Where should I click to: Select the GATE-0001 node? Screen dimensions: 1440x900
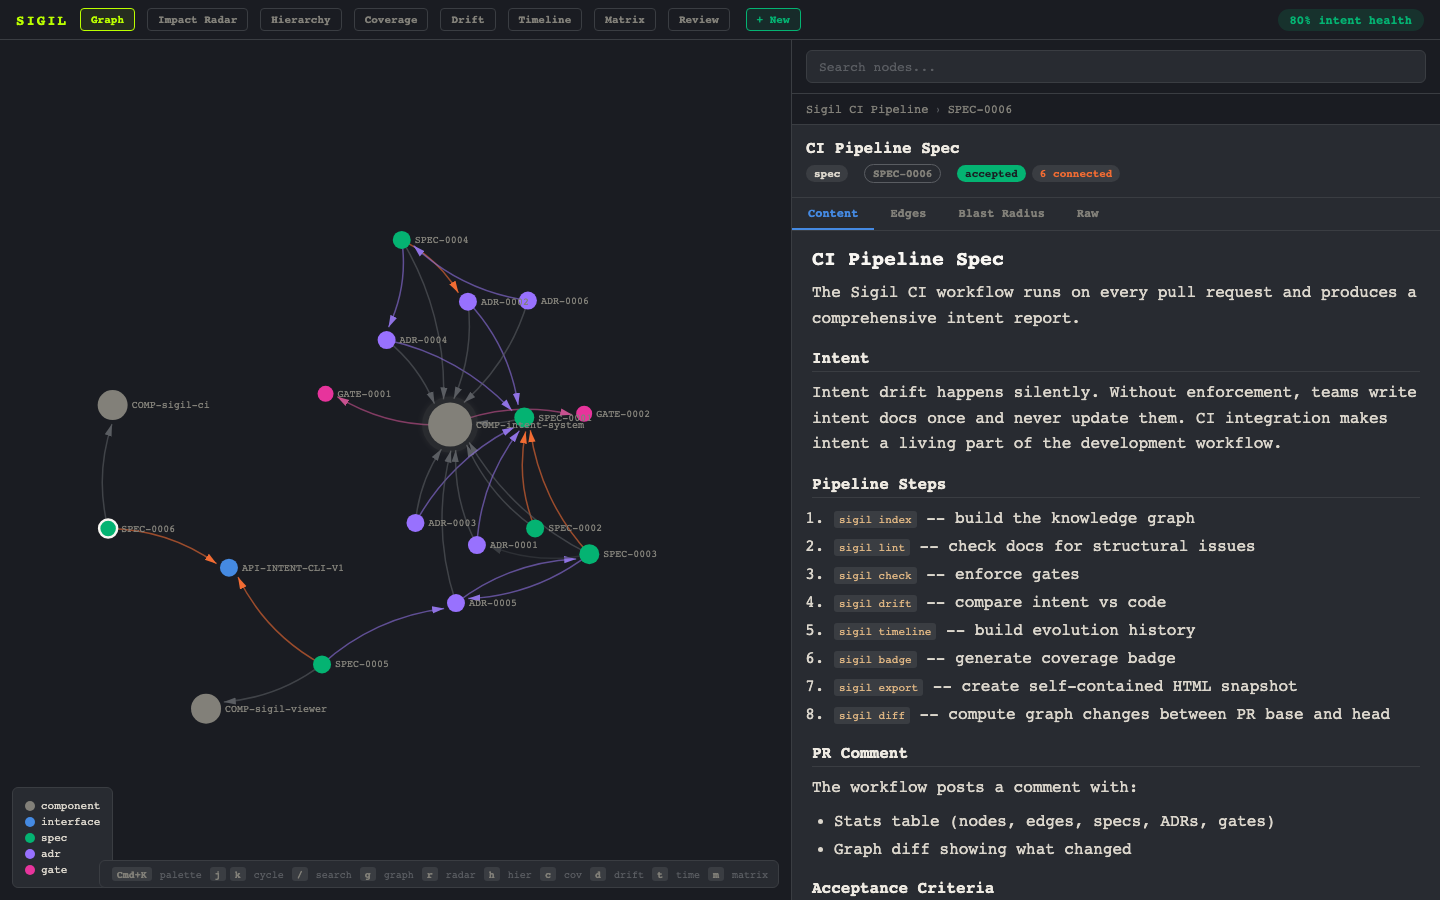pos(325,393)
